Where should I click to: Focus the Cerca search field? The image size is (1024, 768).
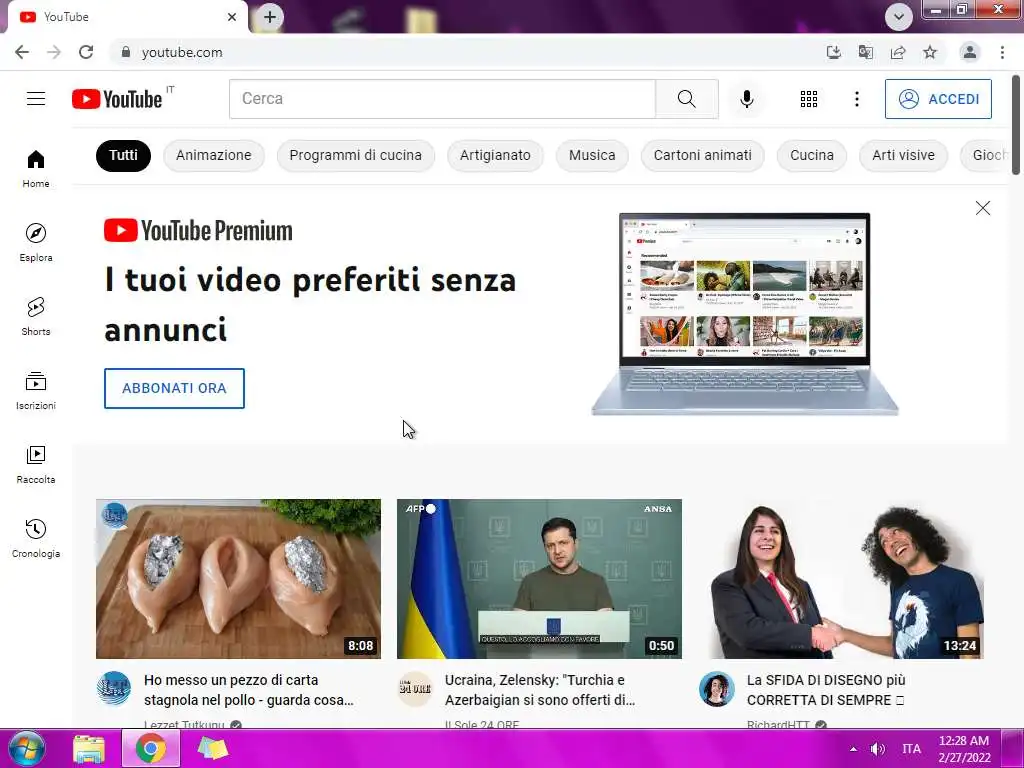[442, 99]
